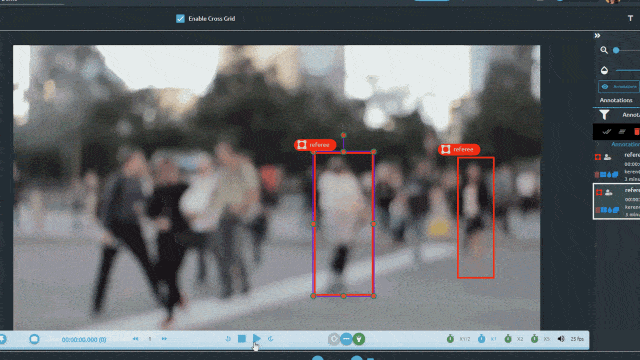
Task: Click the blue Annotations list header
Action: (x=625, y=144)
